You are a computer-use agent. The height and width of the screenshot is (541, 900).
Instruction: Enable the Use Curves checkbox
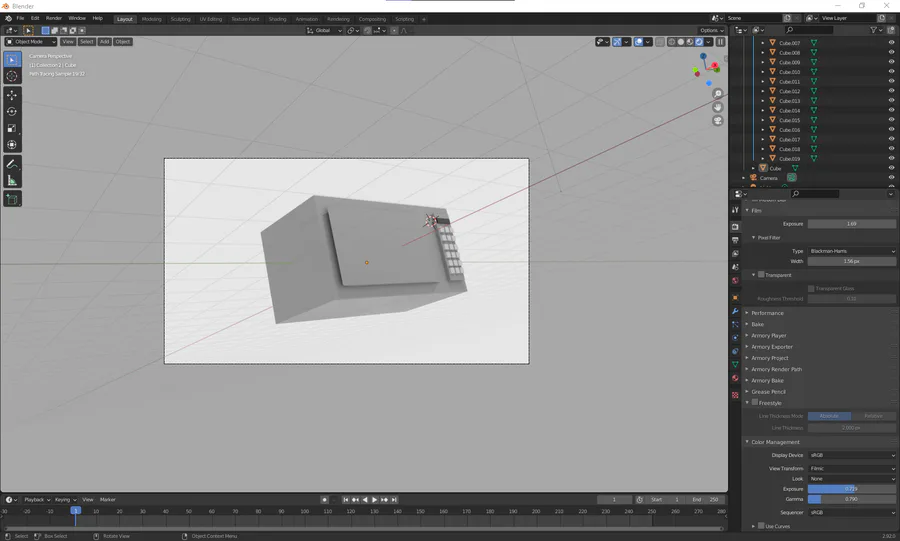[761, 526]
